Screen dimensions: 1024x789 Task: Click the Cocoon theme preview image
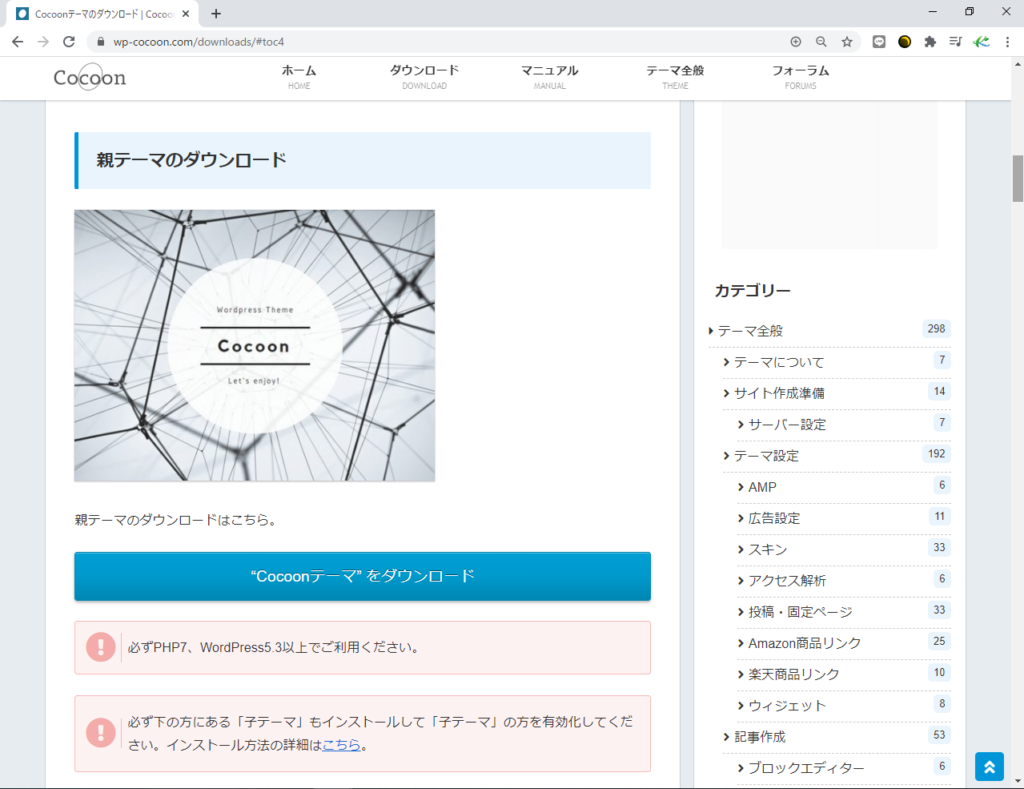[x=255, y=346]
